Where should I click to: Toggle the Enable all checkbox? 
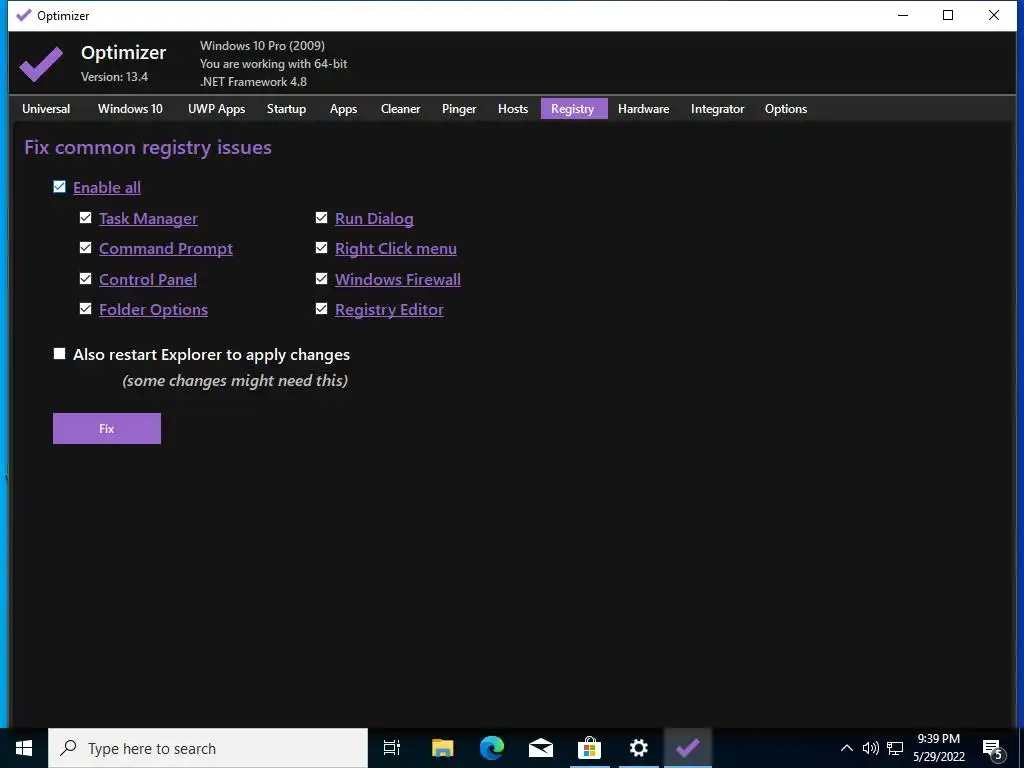(59, 187)
